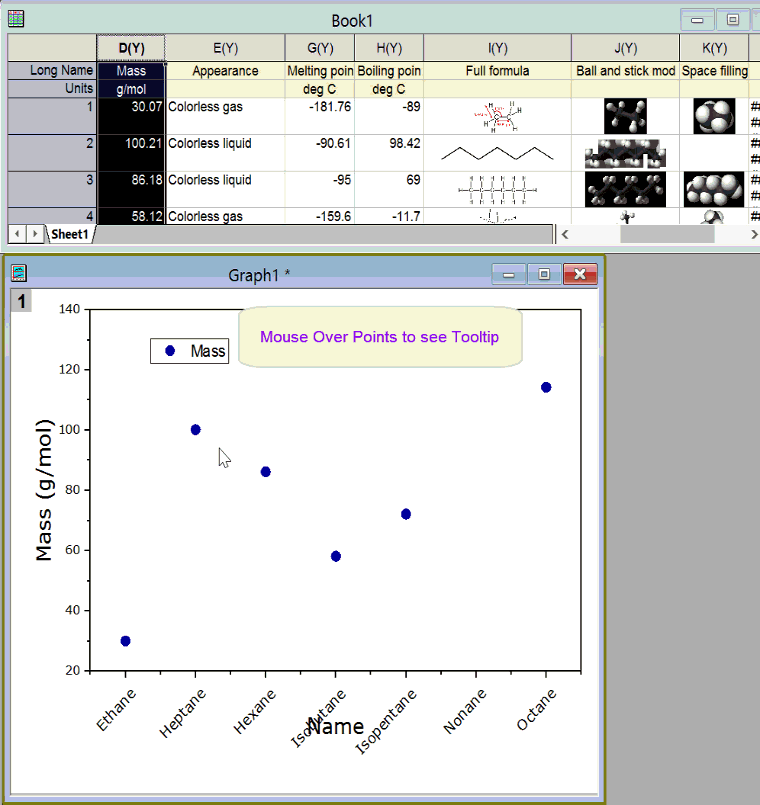The height and width of the screenshot is (805, 760).
Task: Click the Isopentane data point
Action: [406, 514]
